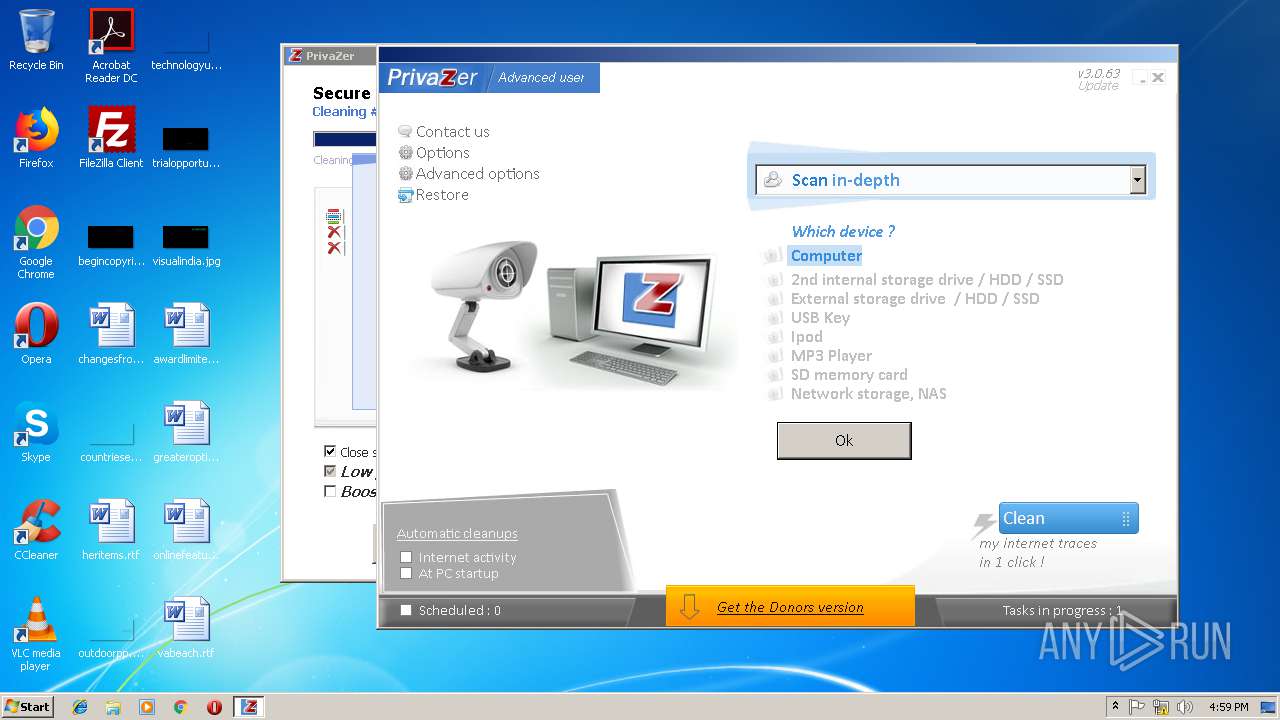Click the PrivaZer logo banner
1280x720 pixels.
coord(433,77)
